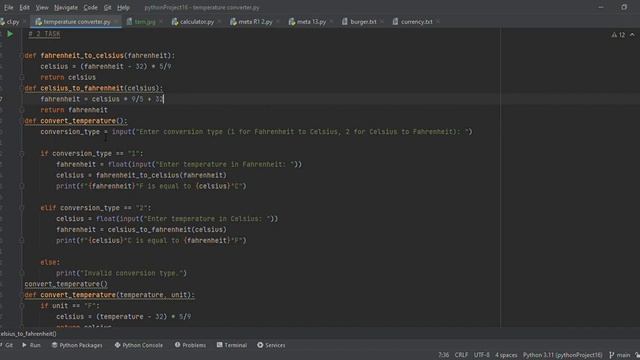Close the meta 13.py tab
Screen dimensions: 640x360
click(331, 22)
